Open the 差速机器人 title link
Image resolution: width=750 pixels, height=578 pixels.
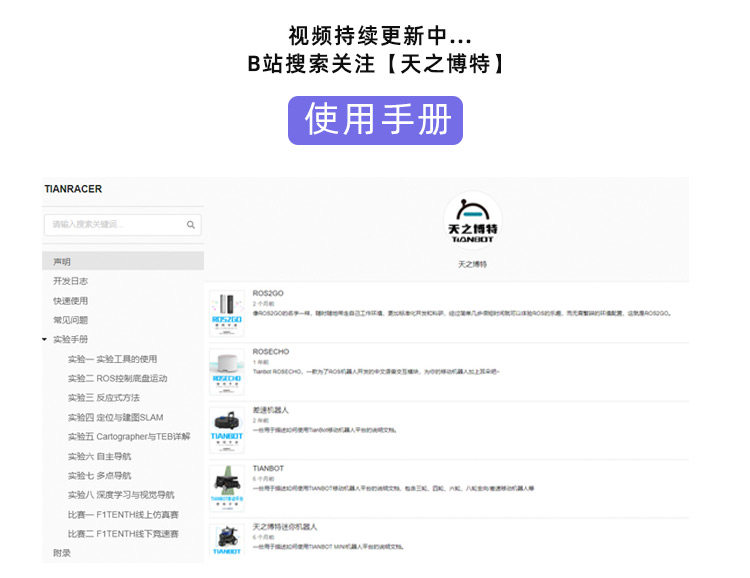(x=270, y=410)
